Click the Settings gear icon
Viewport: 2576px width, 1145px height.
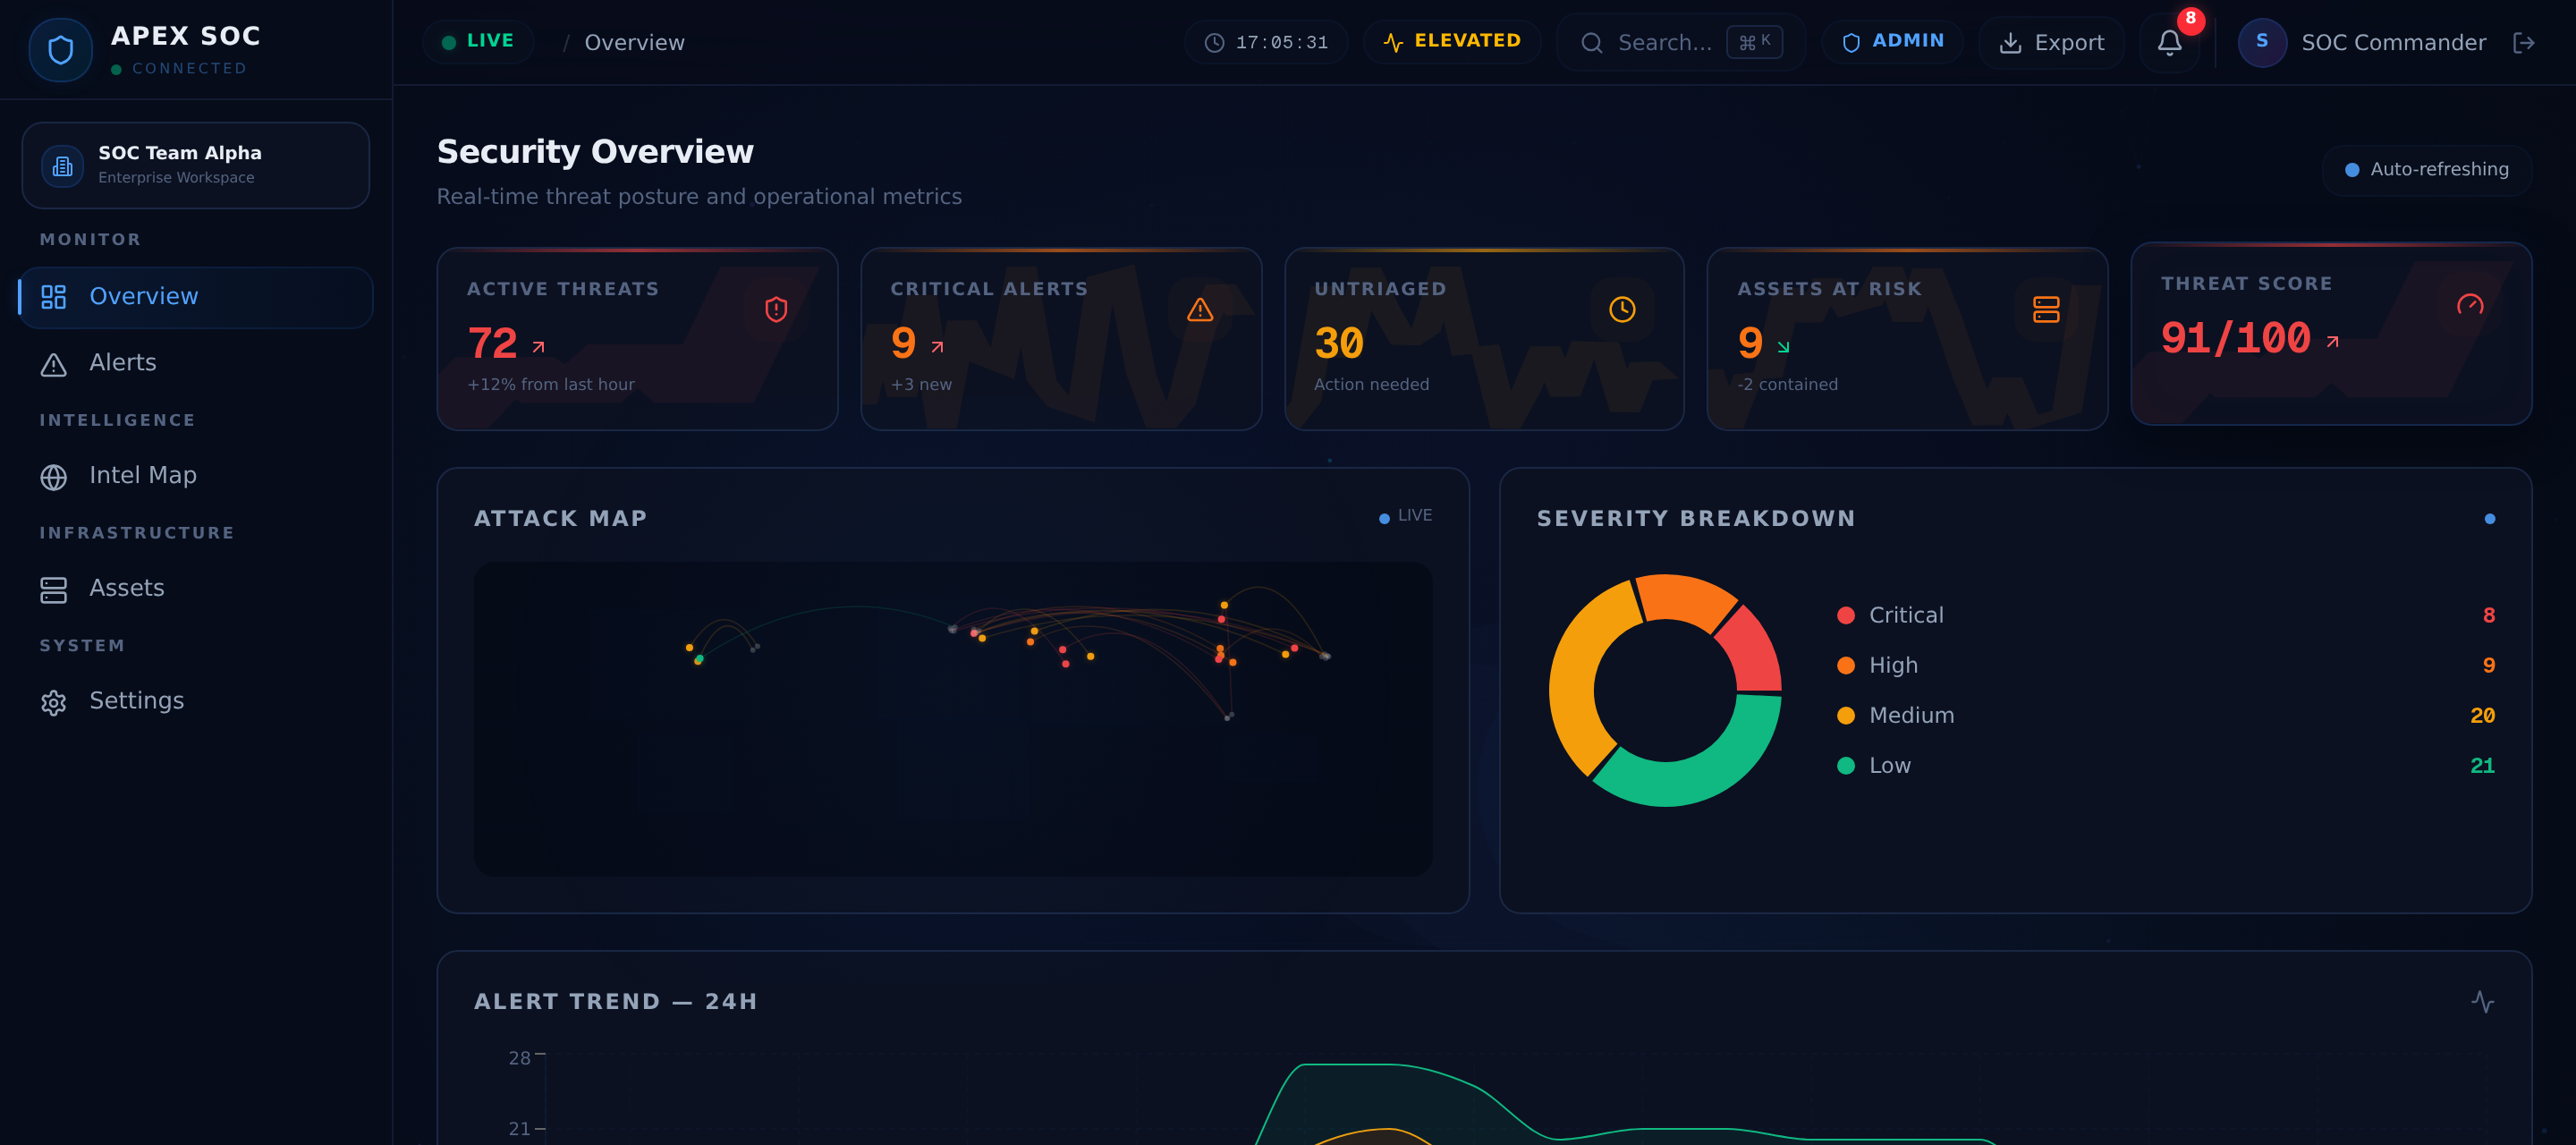click(54, 702)
